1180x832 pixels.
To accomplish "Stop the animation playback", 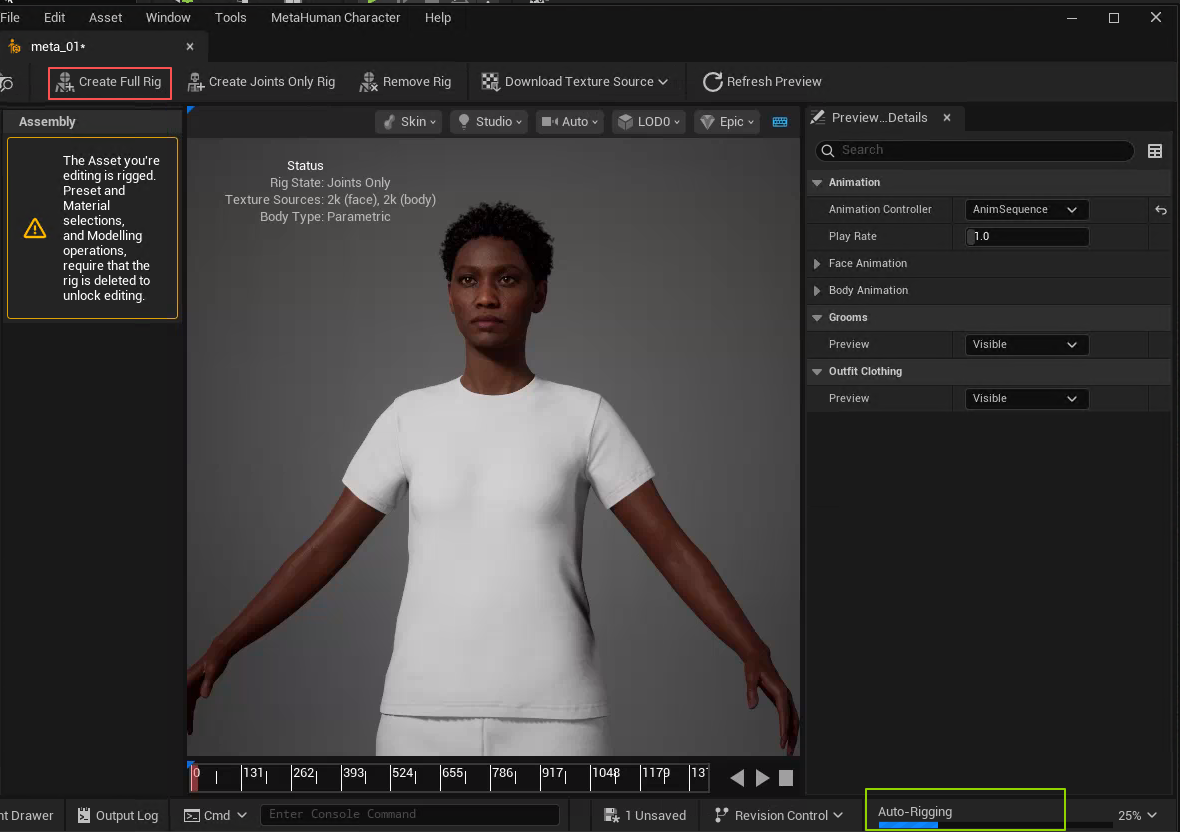I will [786, 778].
